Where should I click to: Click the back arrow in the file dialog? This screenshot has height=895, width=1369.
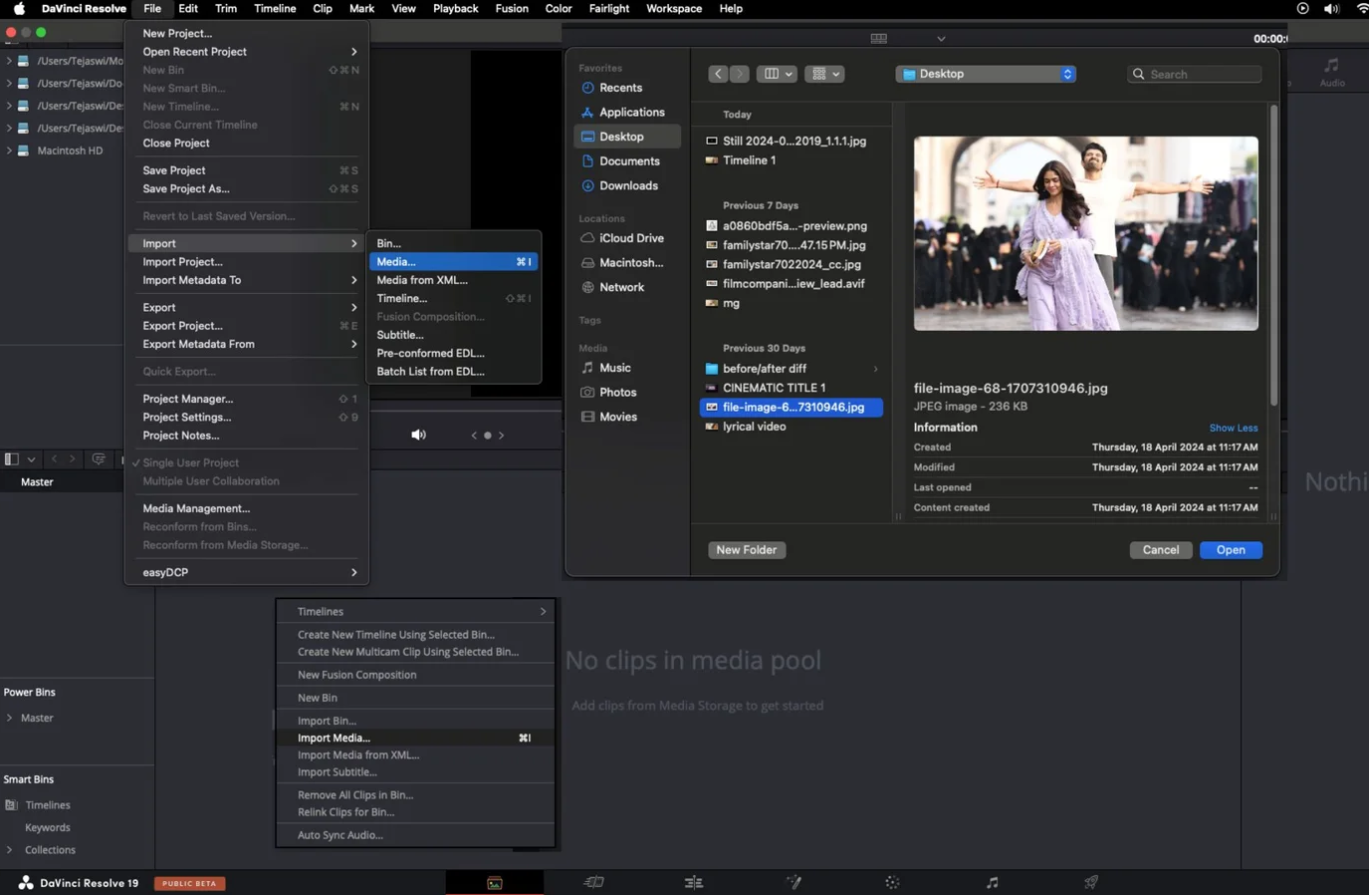point(716,73)
